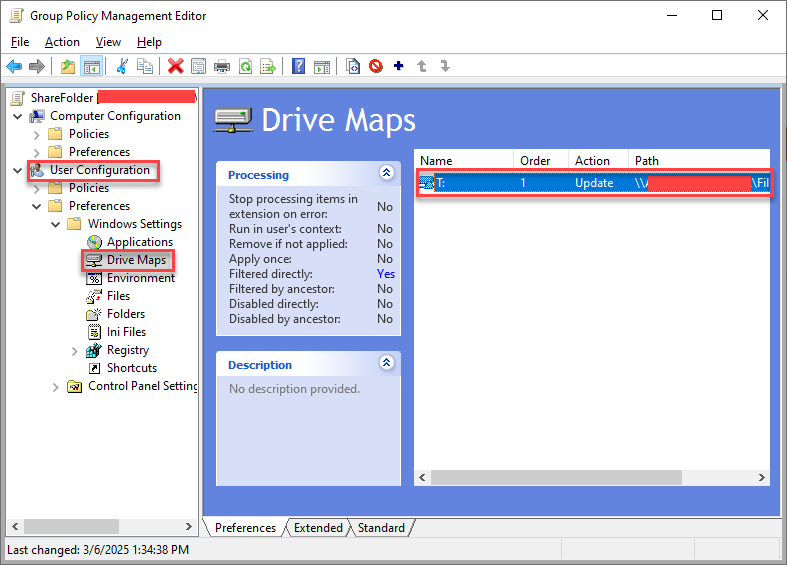Select the Ini Files tree item
Screen dimensions: 787x565
pyautogui.click(x=126, y=332)
